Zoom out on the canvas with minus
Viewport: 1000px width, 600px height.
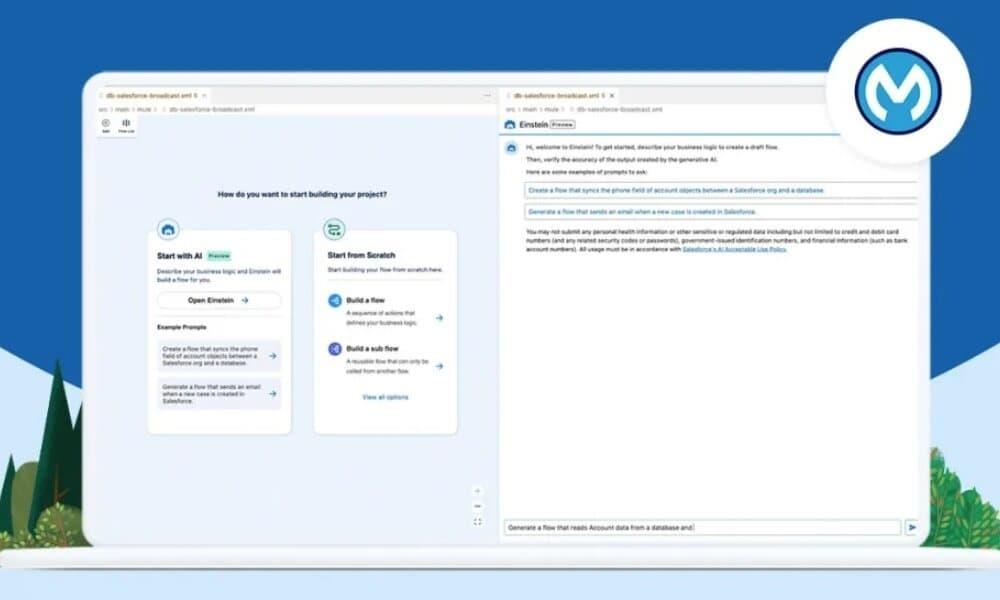tap(478, 506)
